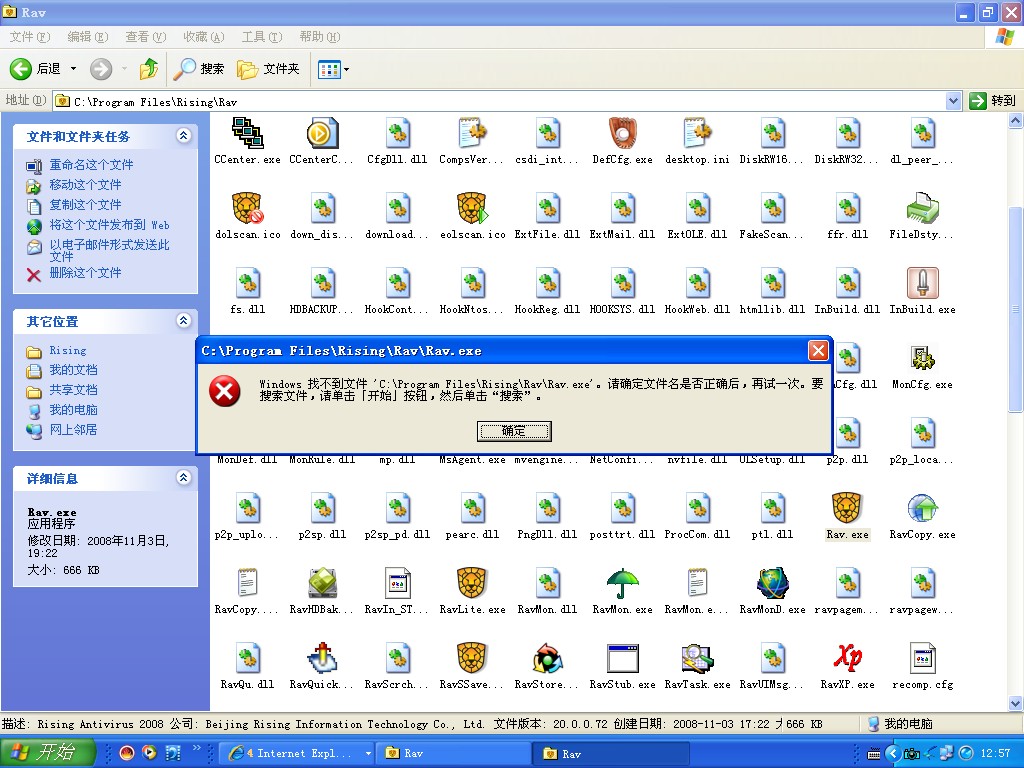Close the Rav.exe error dialog

(818, 351)
